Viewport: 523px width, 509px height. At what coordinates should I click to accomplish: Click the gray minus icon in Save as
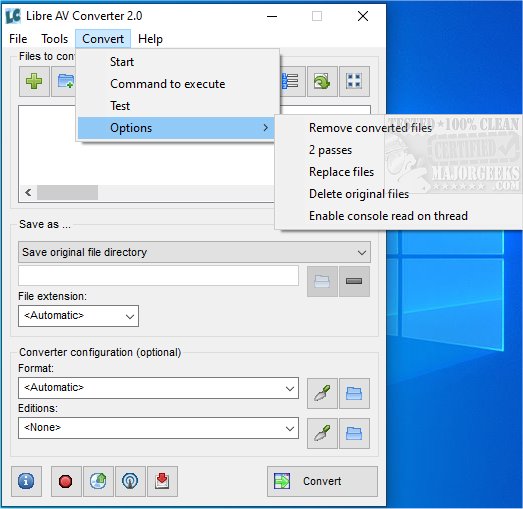pos(354,281)
